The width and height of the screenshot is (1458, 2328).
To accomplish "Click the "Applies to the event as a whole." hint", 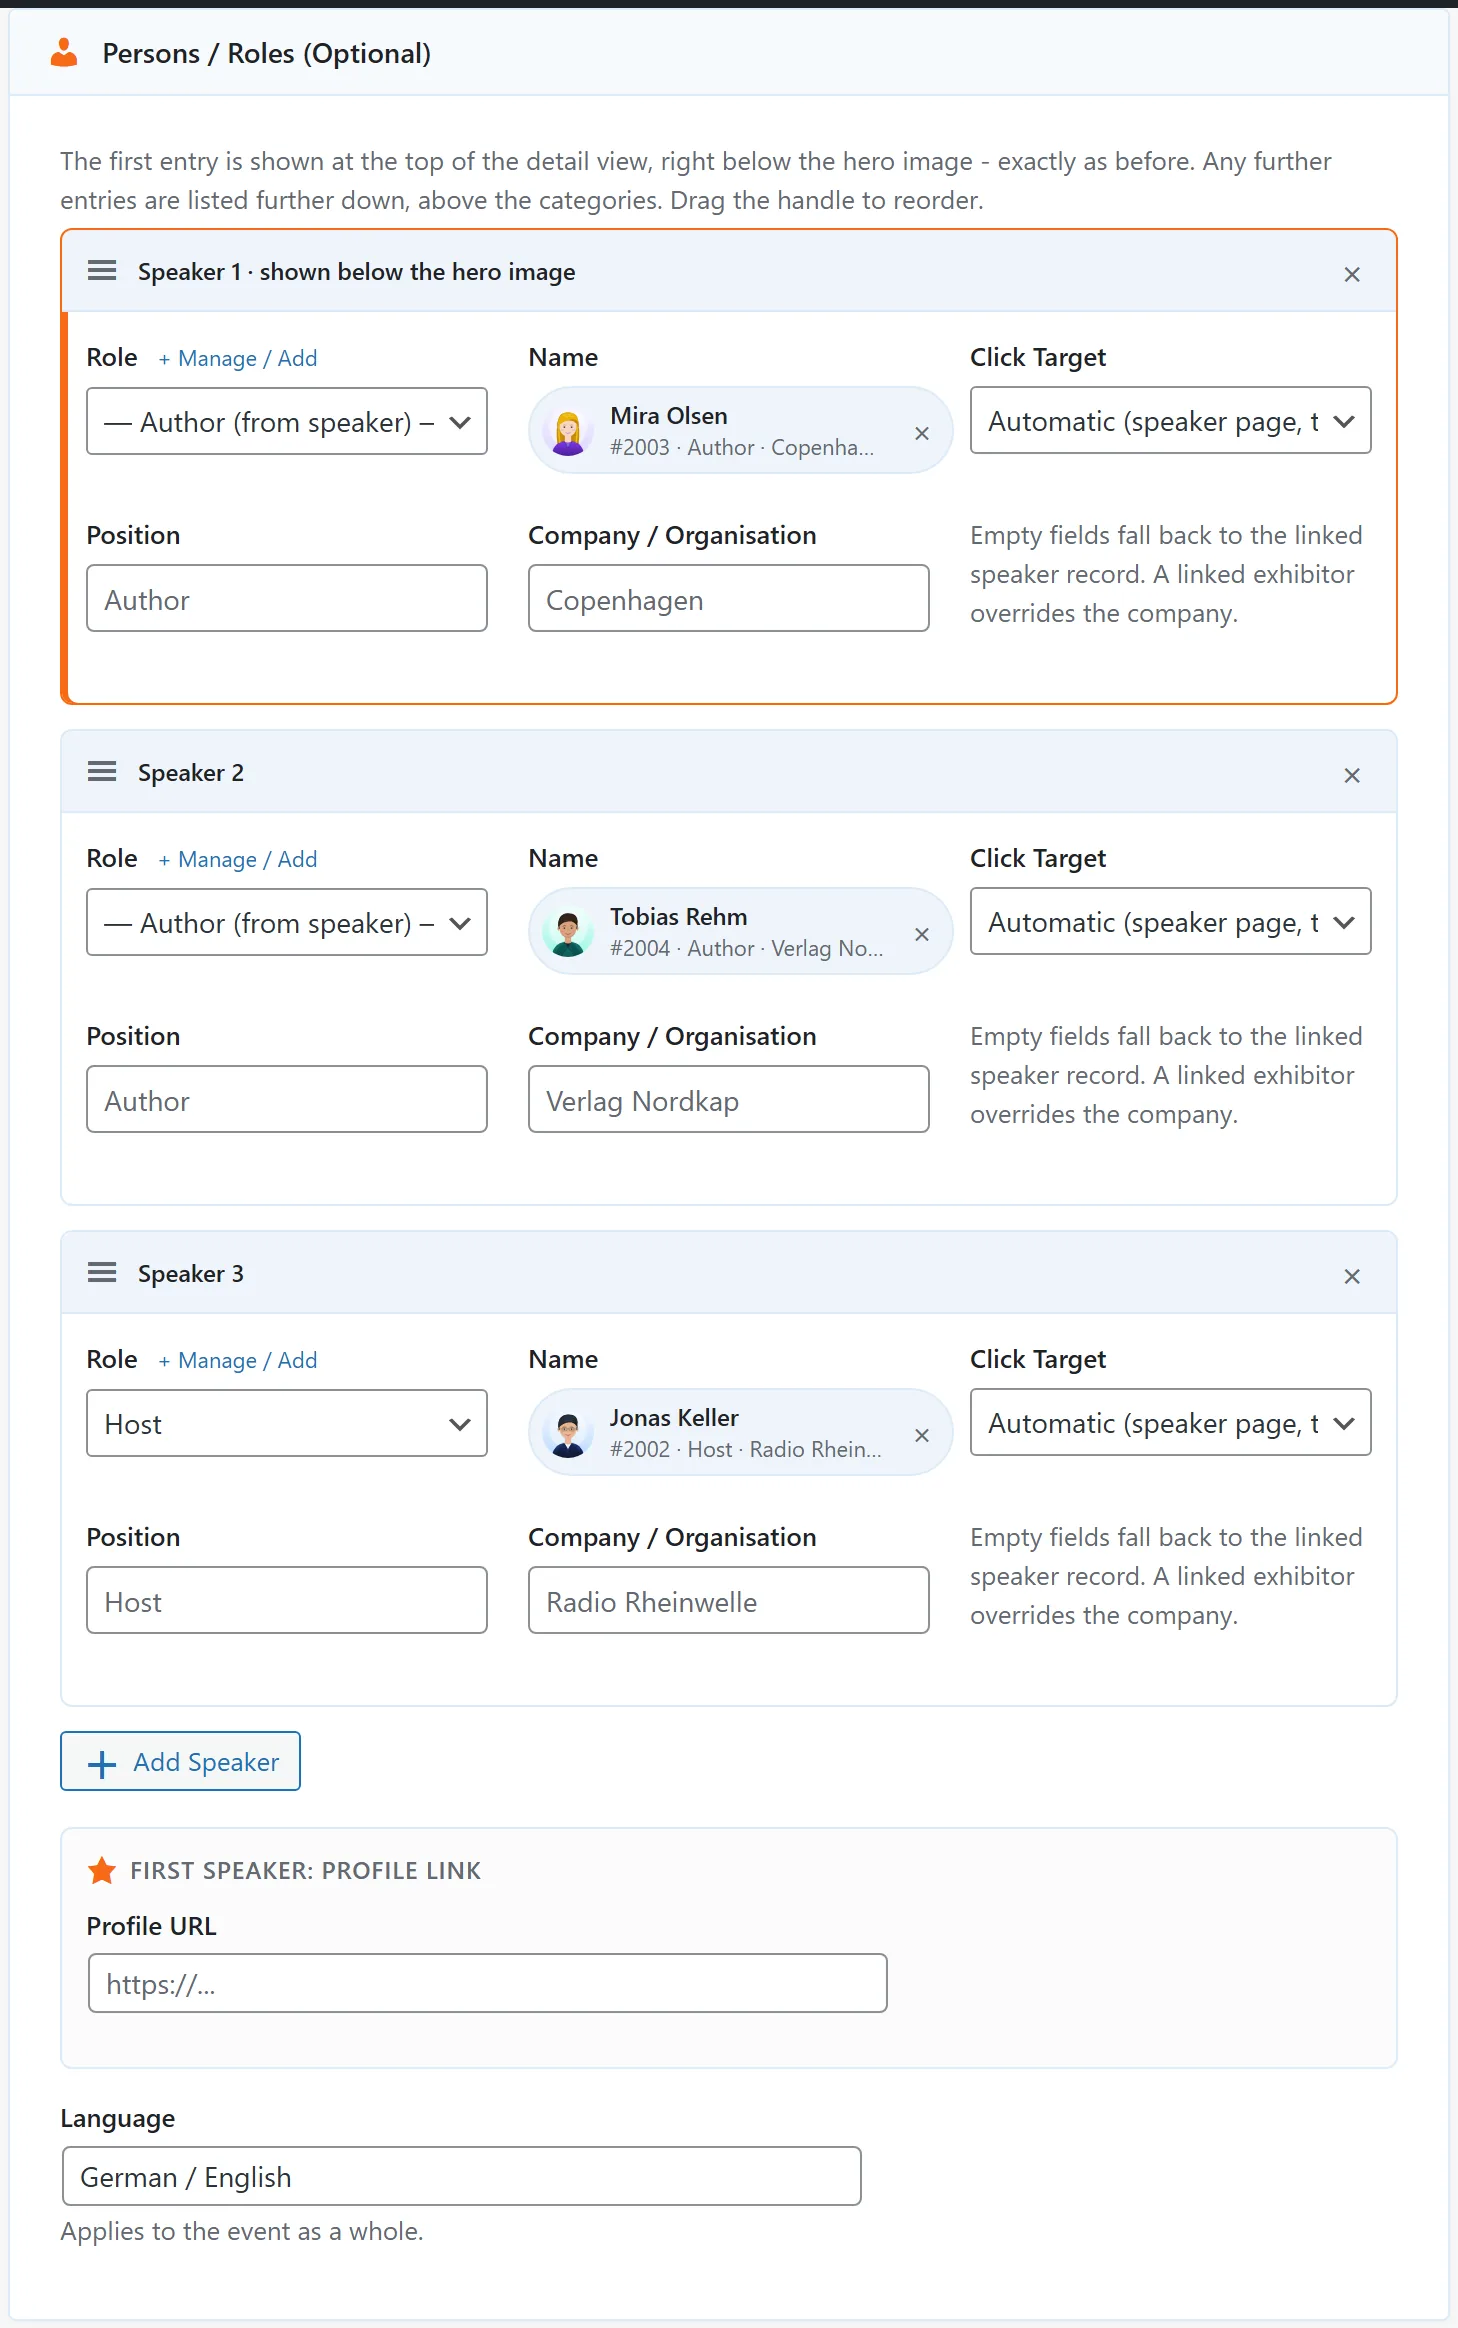I will click(242, 2231).
